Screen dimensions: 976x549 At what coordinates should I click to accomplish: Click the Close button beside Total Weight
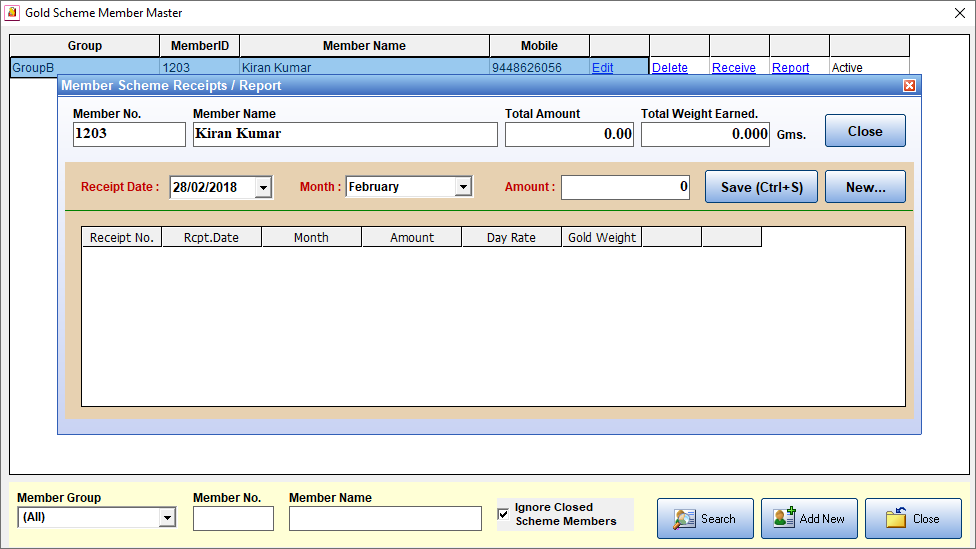865,131
